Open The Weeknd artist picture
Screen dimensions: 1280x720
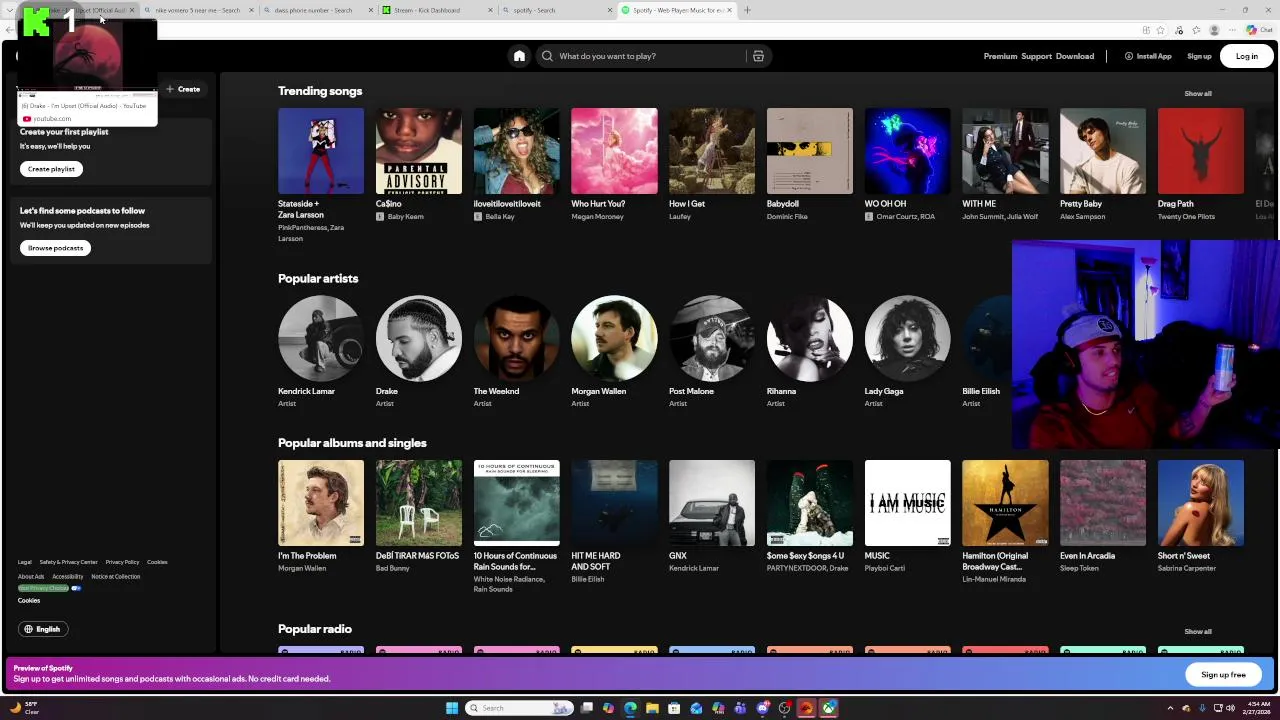coord(516,338)
